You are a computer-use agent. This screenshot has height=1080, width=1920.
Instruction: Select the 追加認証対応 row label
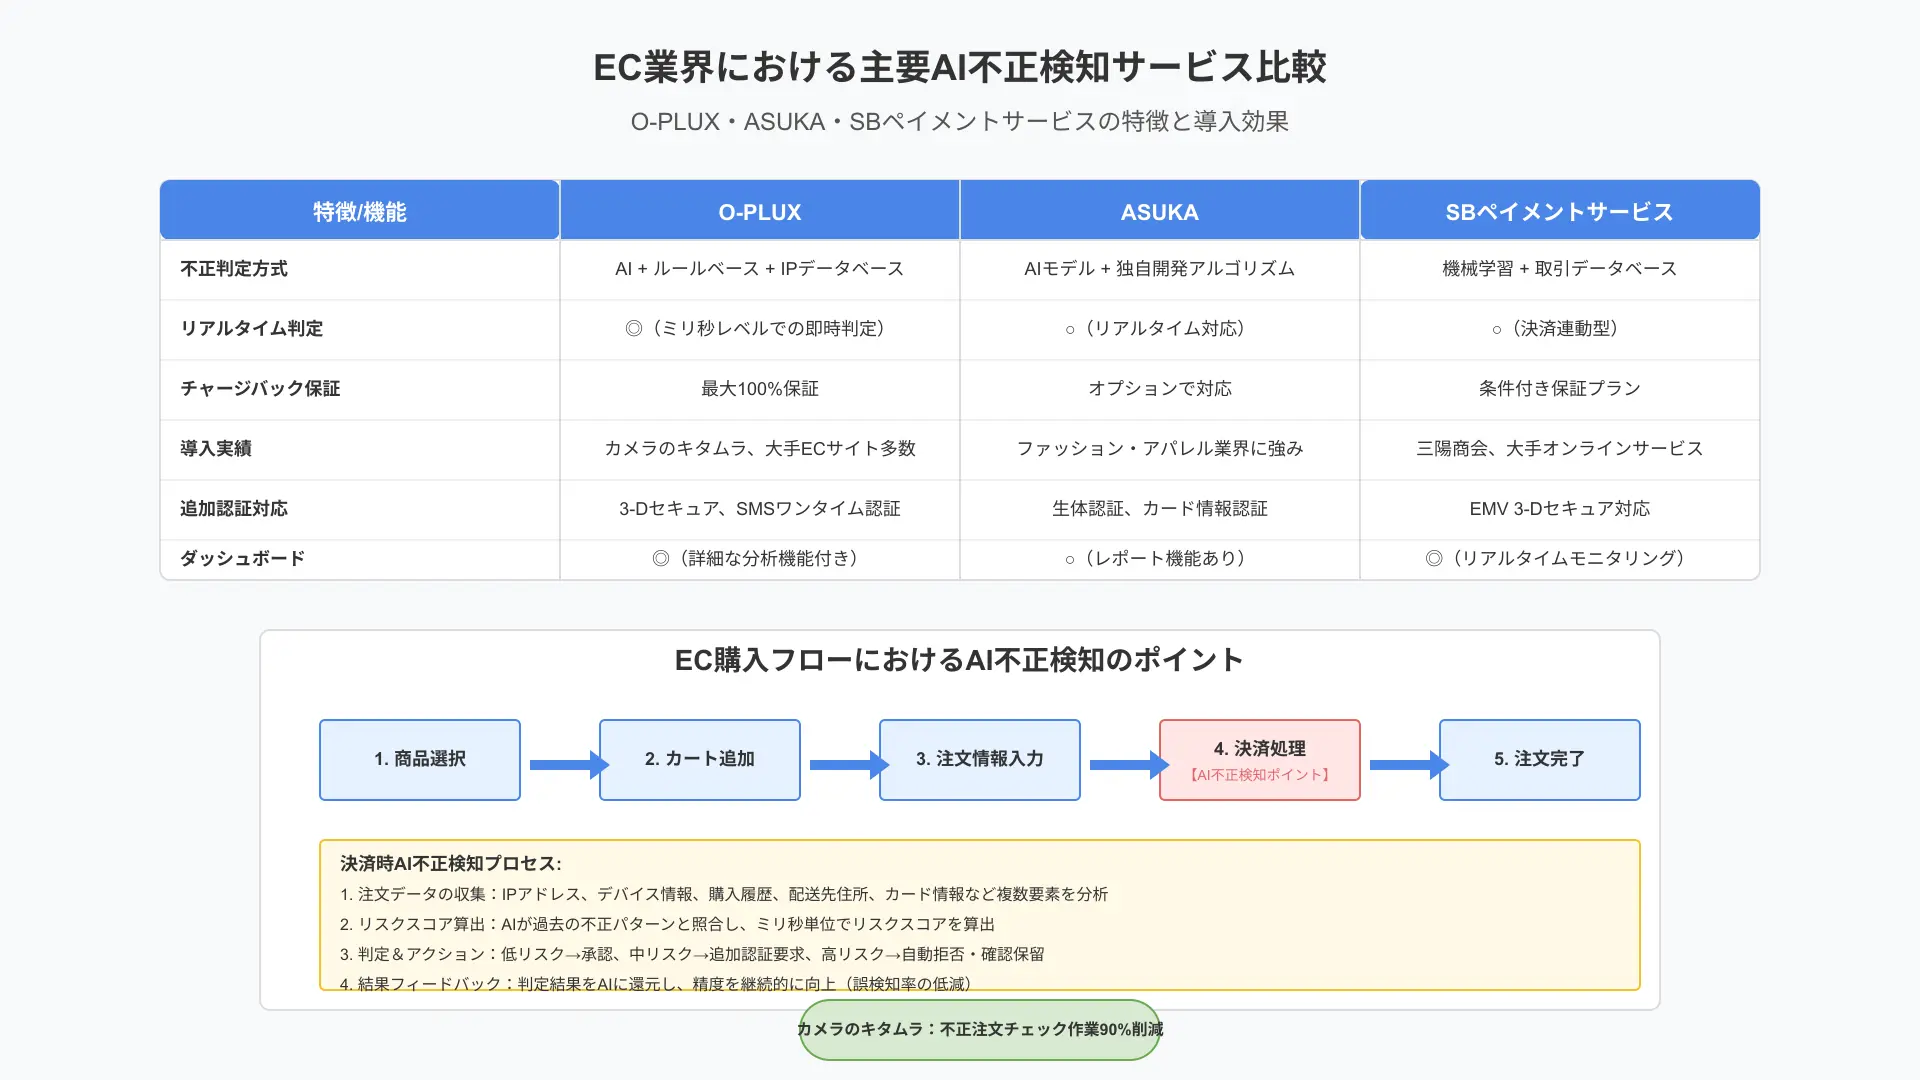pyautogui.click(x=234, y=509)
